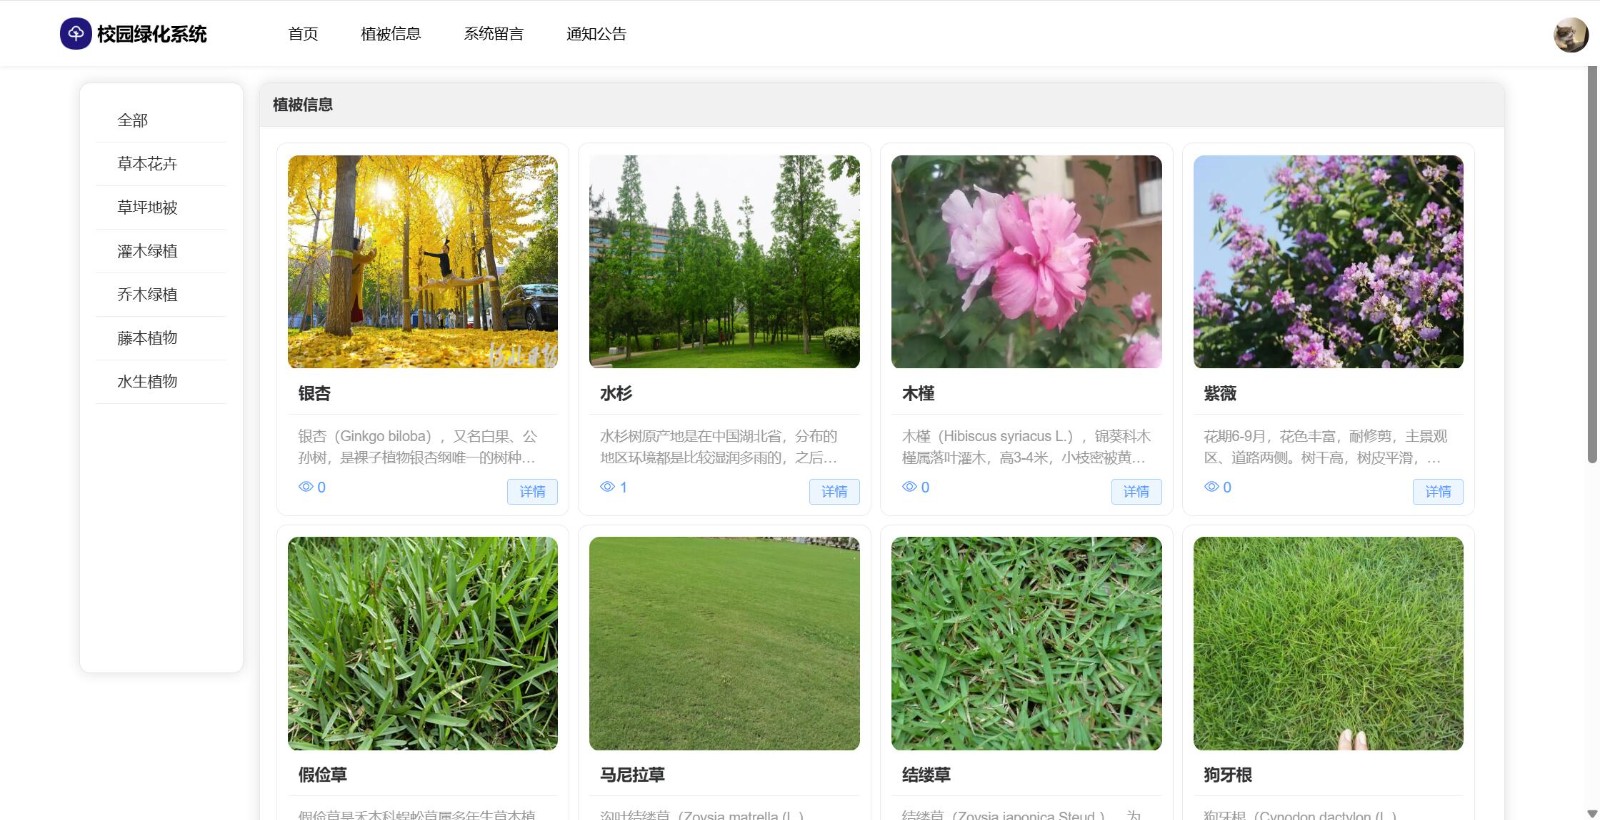Click 详情 button on the 木槿 card
1600x820 pixels.
point(1136,492)
